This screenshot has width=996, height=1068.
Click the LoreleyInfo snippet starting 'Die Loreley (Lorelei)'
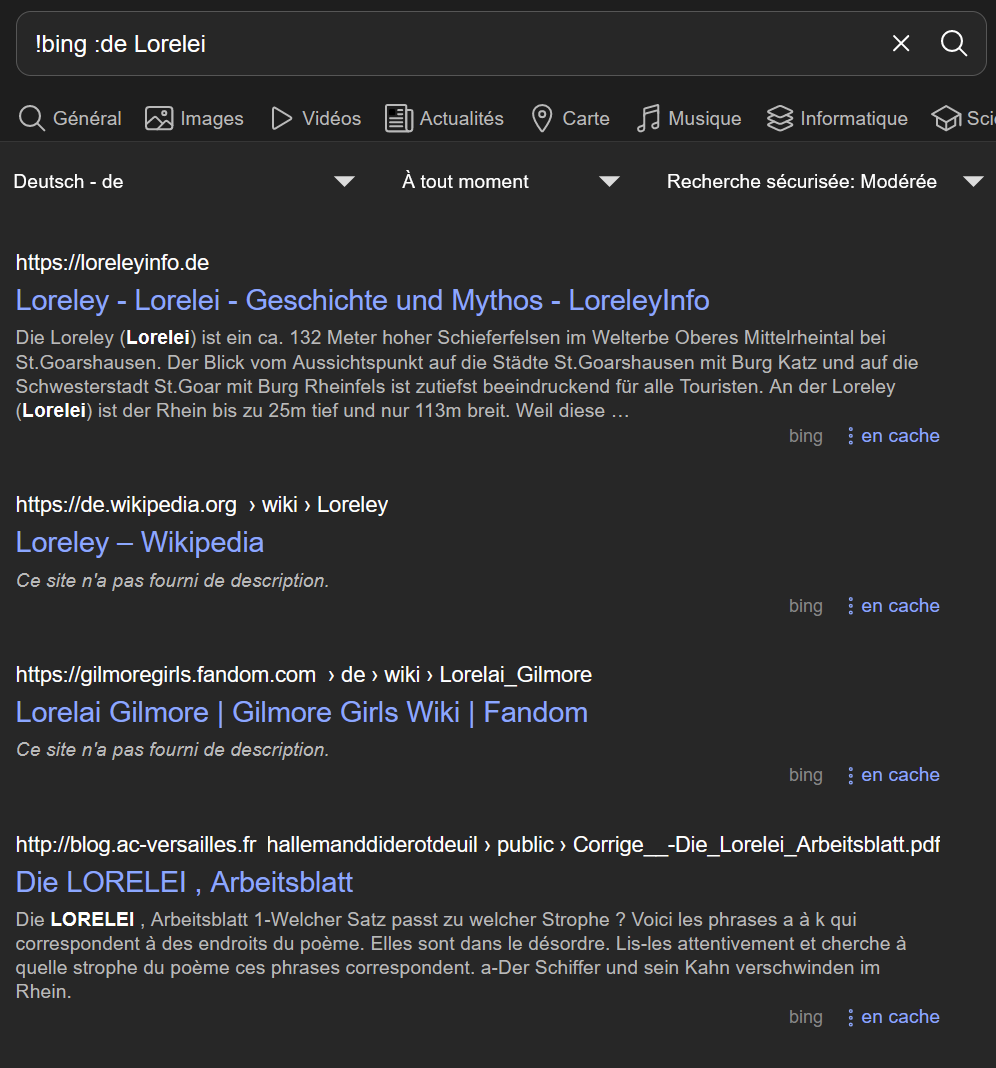(467, 374)
